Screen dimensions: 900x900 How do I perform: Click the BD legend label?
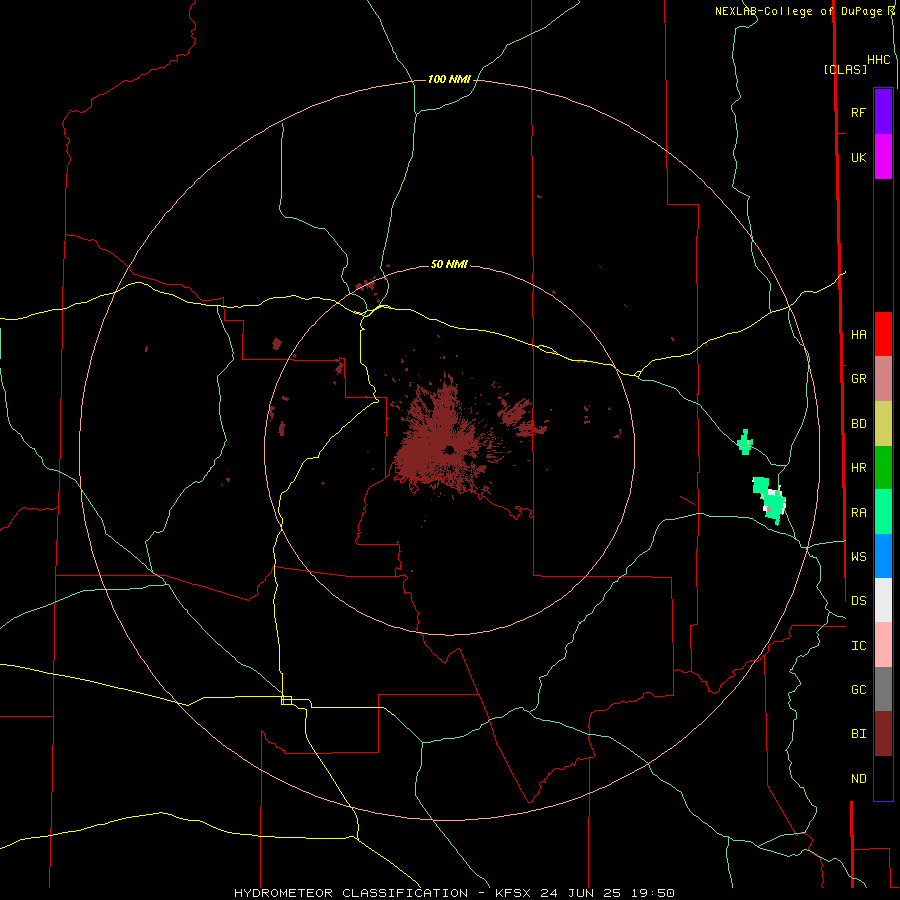click(x=858, y=424)
